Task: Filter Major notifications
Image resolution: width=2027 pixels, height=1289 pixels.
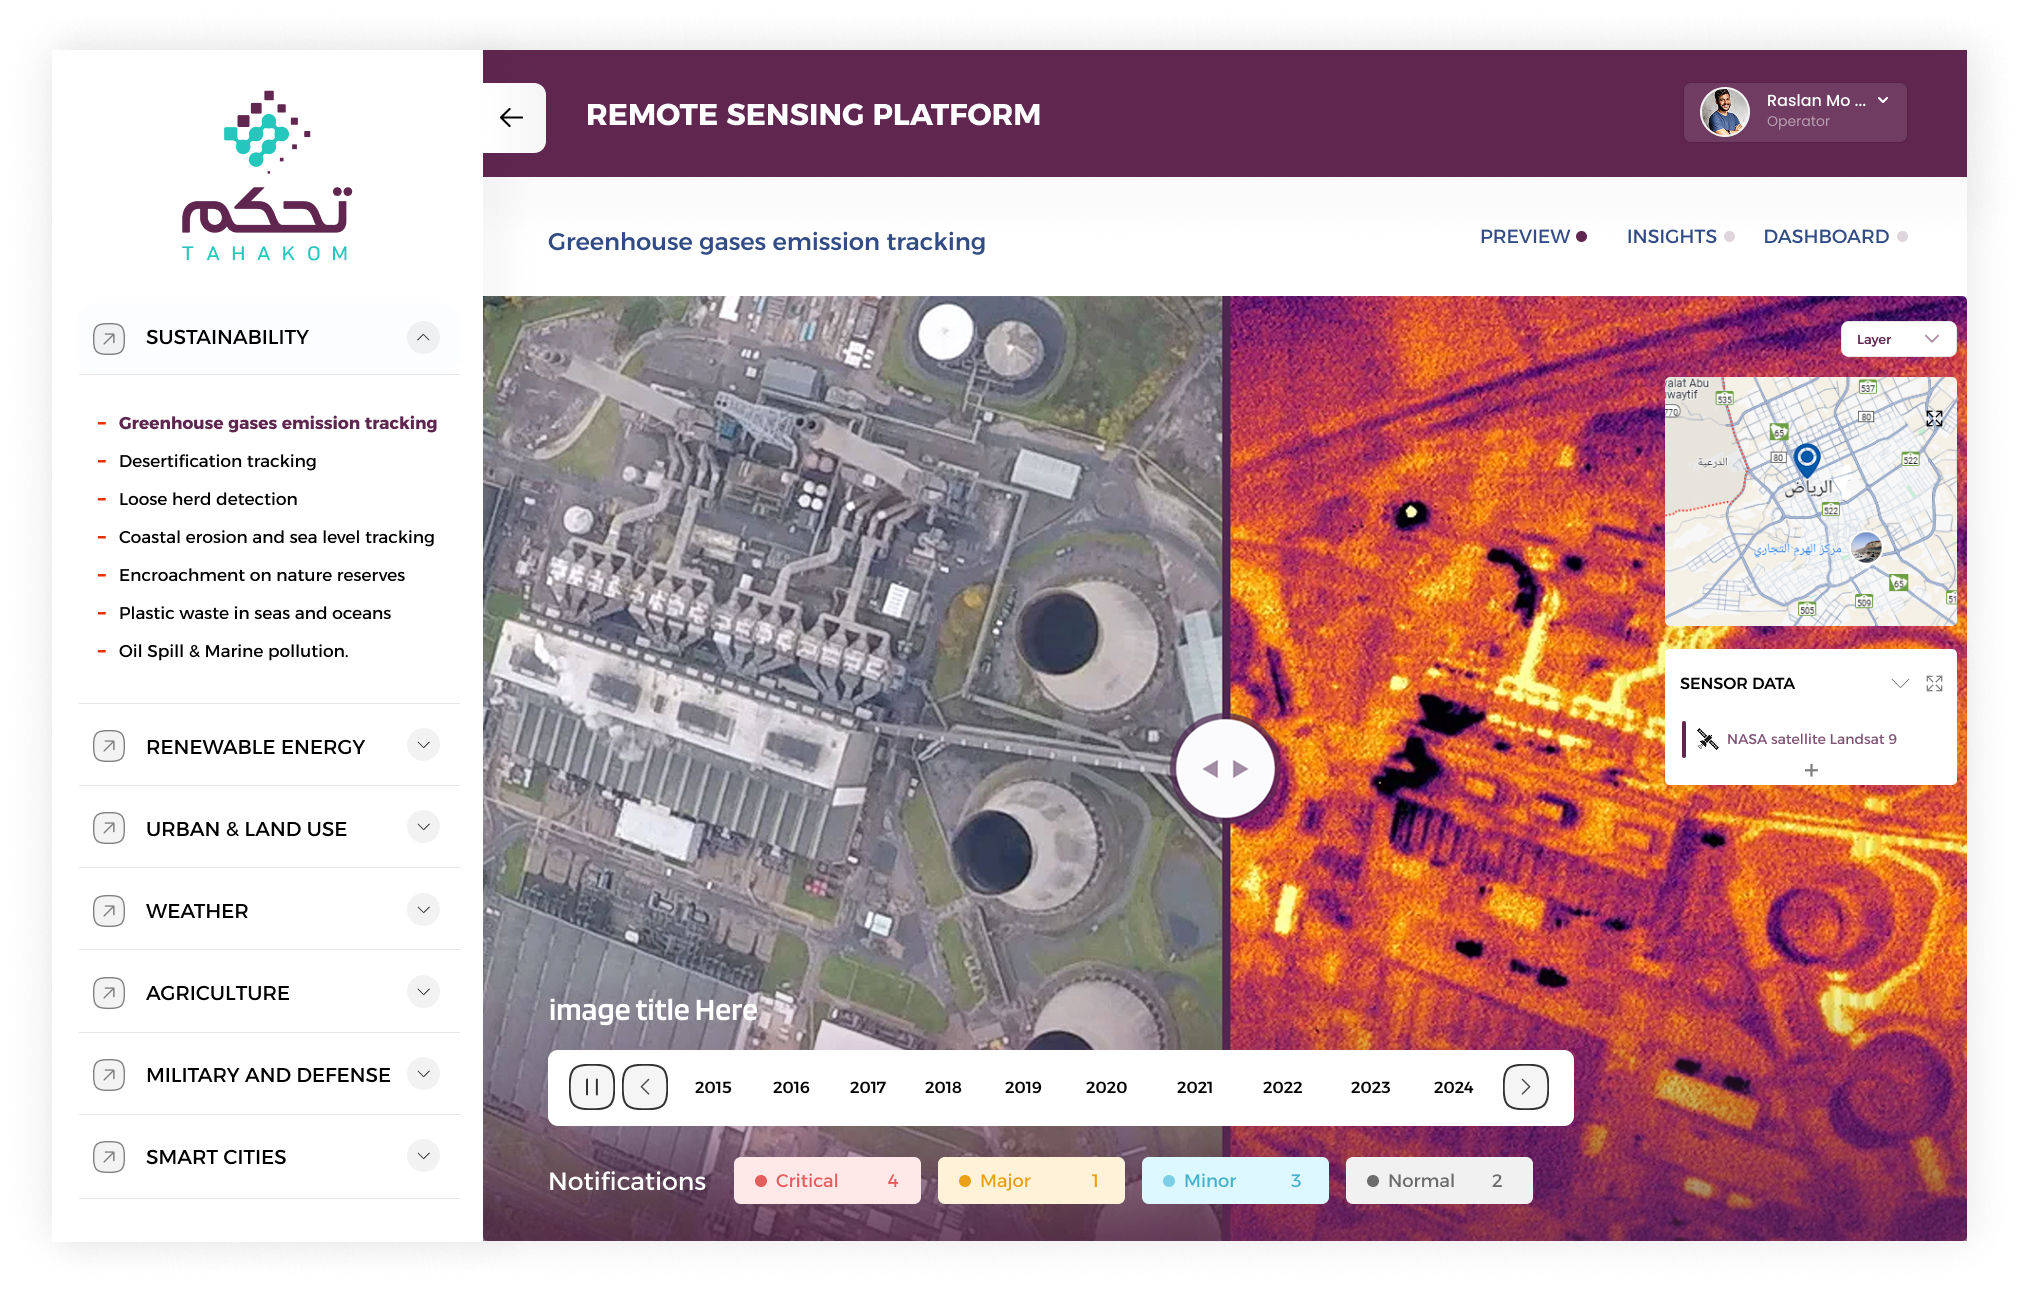Action: 1031,1181
